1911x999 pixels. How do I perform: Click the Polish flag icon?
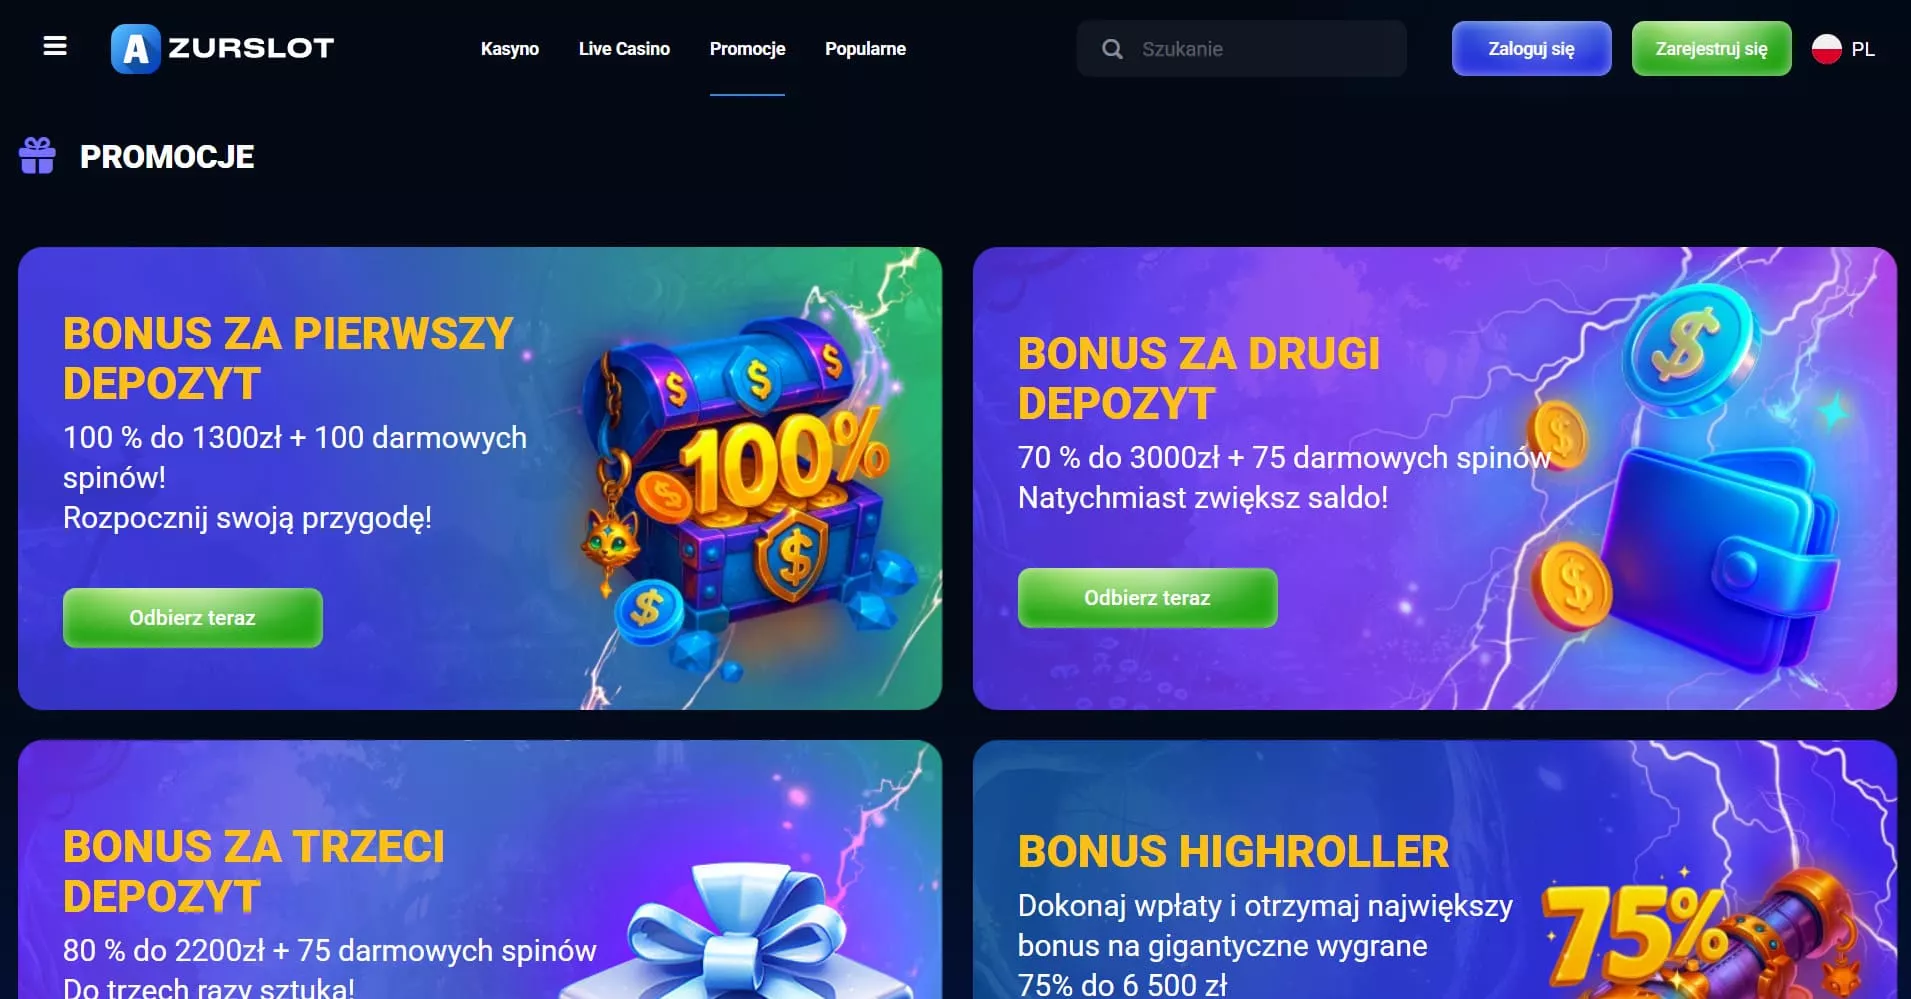click(1826, 48)
